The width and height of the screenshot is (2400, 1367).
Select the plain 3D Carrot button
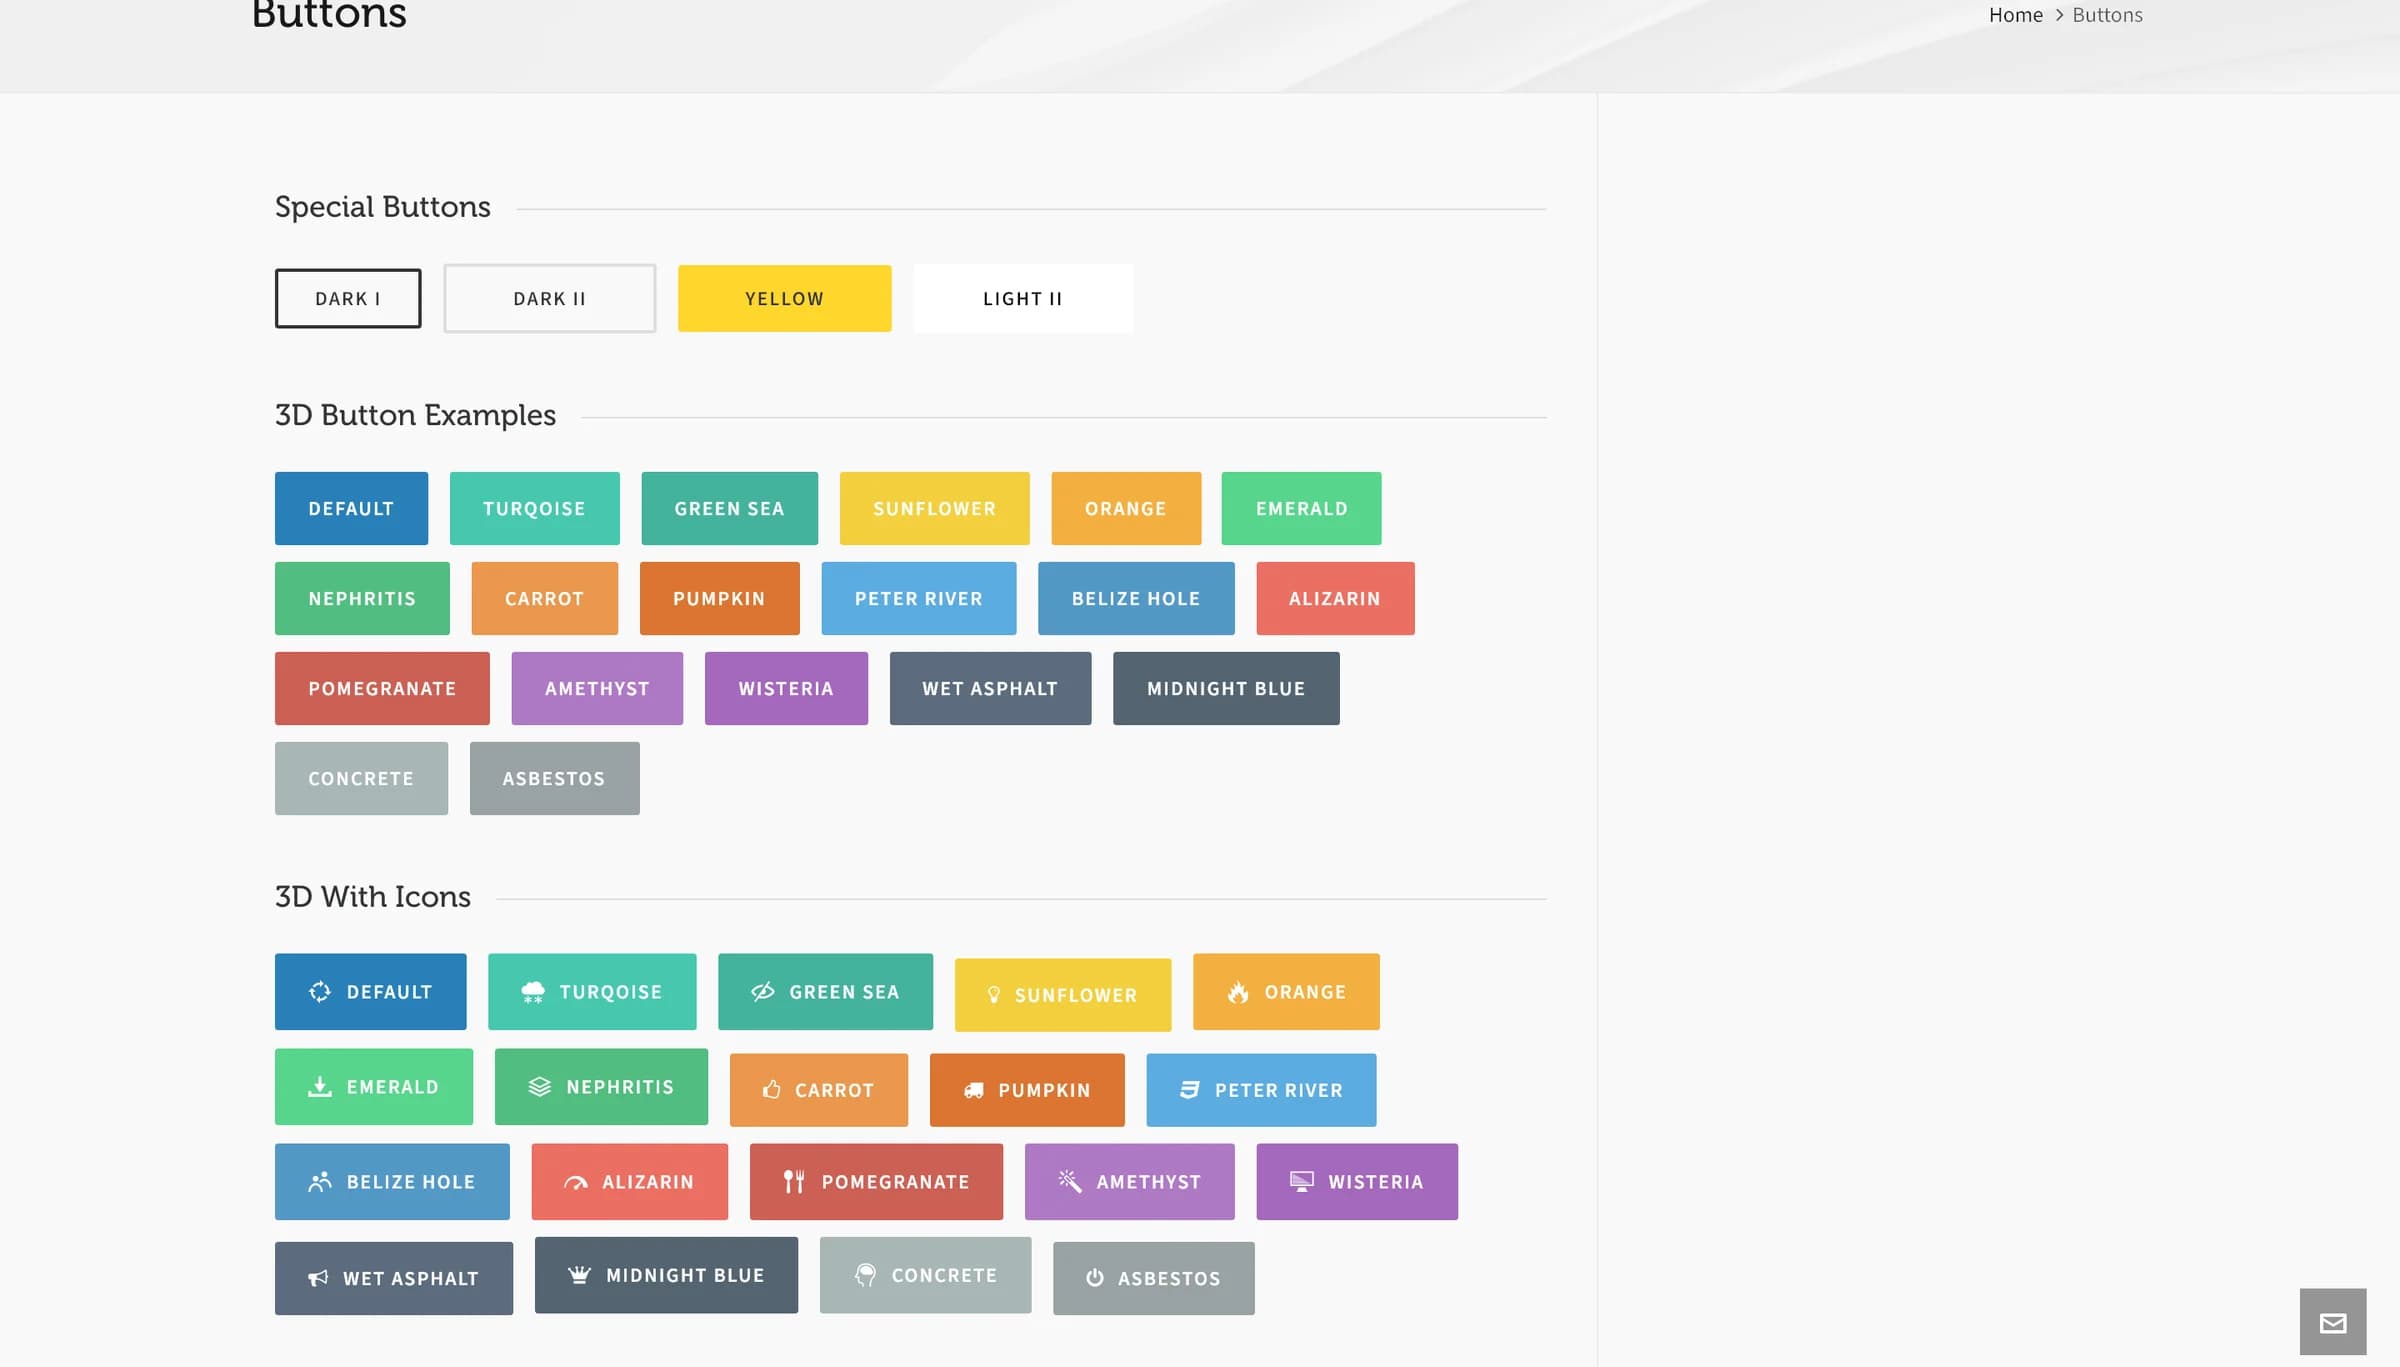(x=544, y=598)
